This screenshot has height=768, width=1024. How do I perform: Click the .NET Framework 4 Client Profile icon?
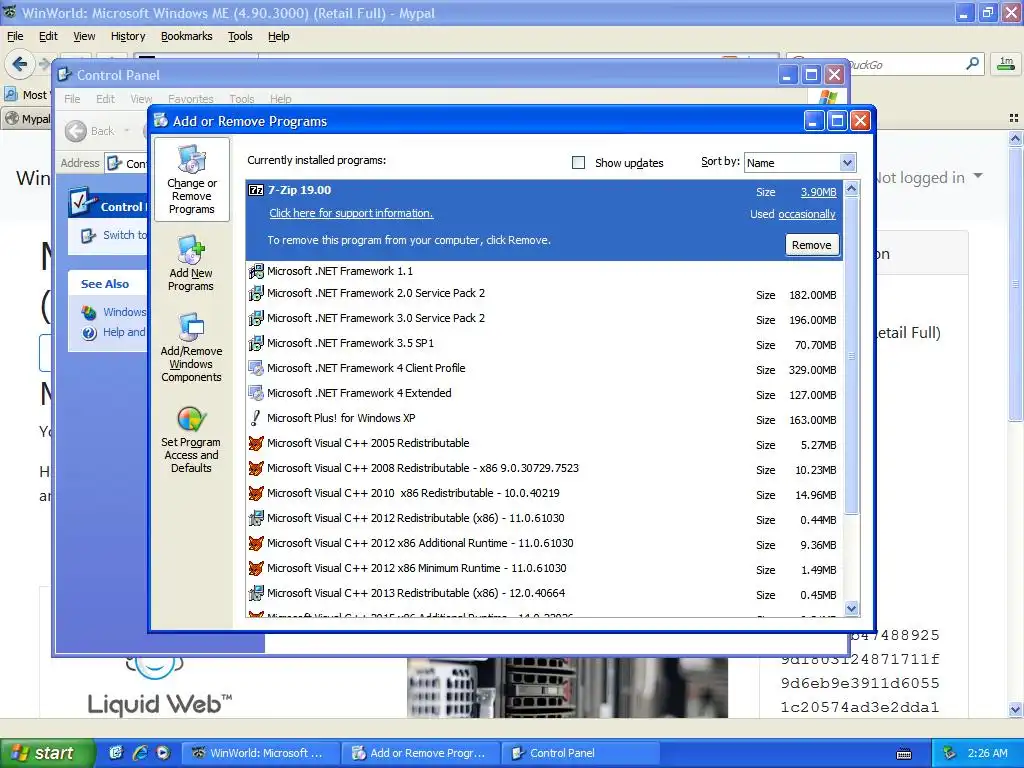(x=256, y=368)
